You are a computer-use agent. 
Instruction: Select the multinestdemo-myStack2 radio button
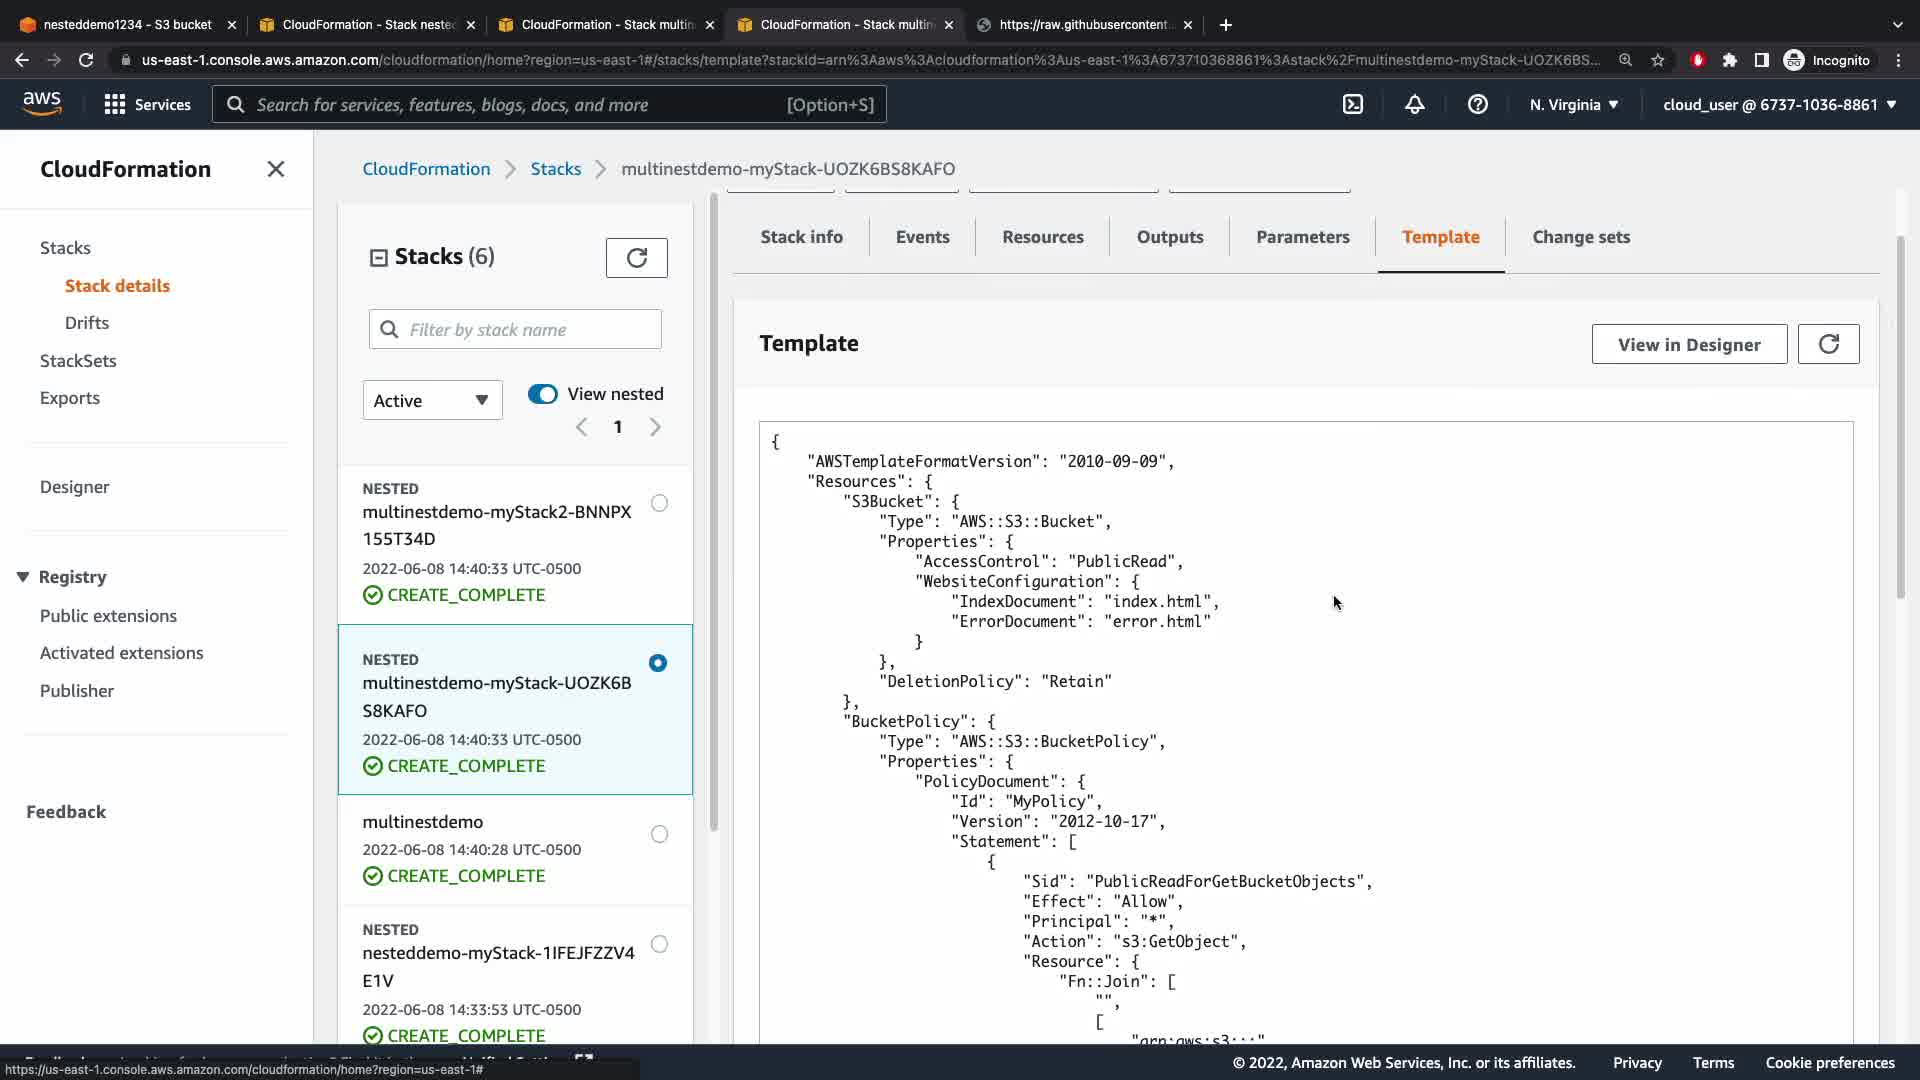coord(659,503)
